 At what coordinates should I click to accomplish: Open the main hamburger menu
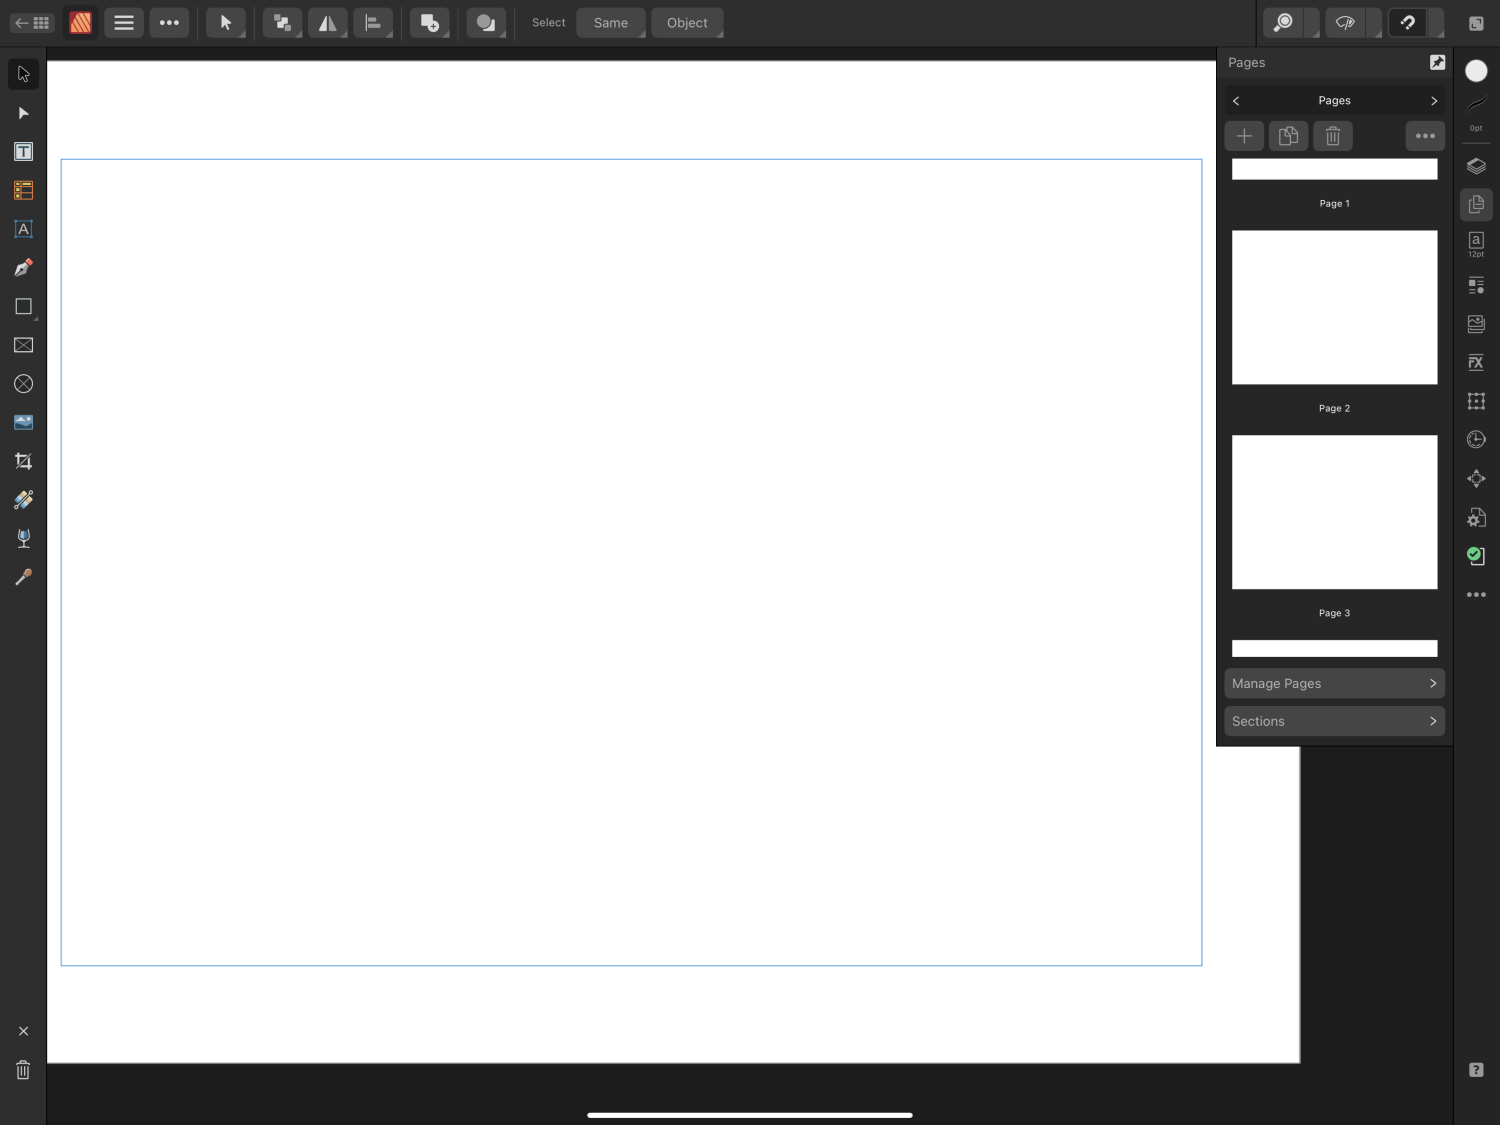pyautogui.click(x=123, y=22)
